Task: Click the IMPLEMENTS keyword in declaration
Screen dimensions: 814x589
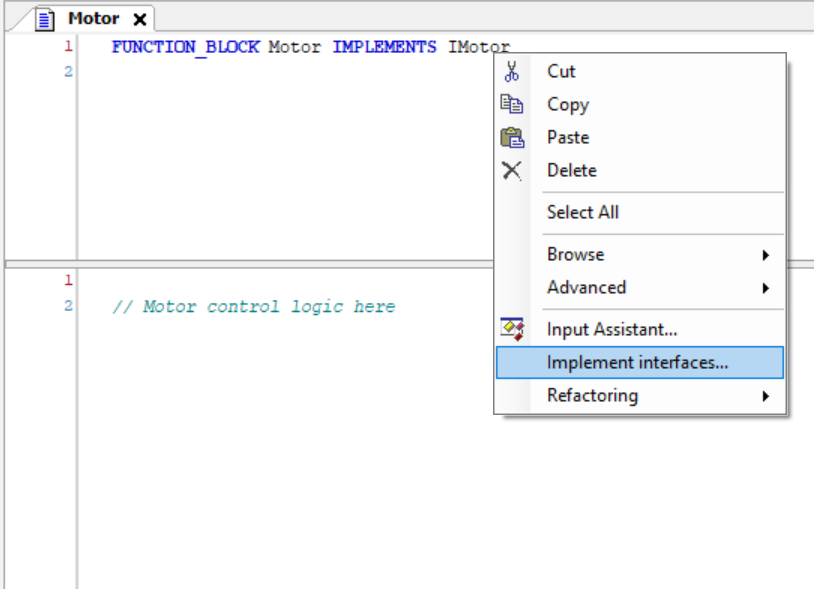Action: tap(385, 47)
